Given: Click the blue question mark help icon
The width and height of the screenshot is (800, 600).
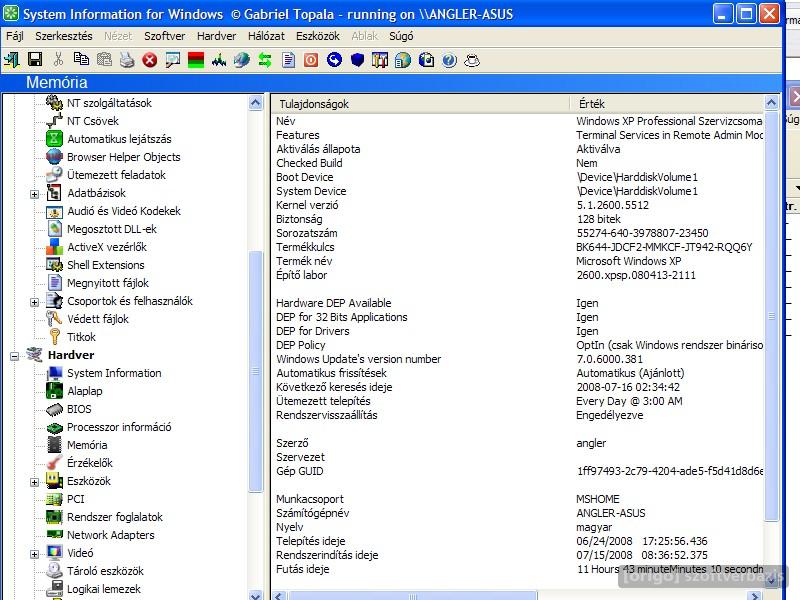Looking at the screenshot, I should point(449,60).
